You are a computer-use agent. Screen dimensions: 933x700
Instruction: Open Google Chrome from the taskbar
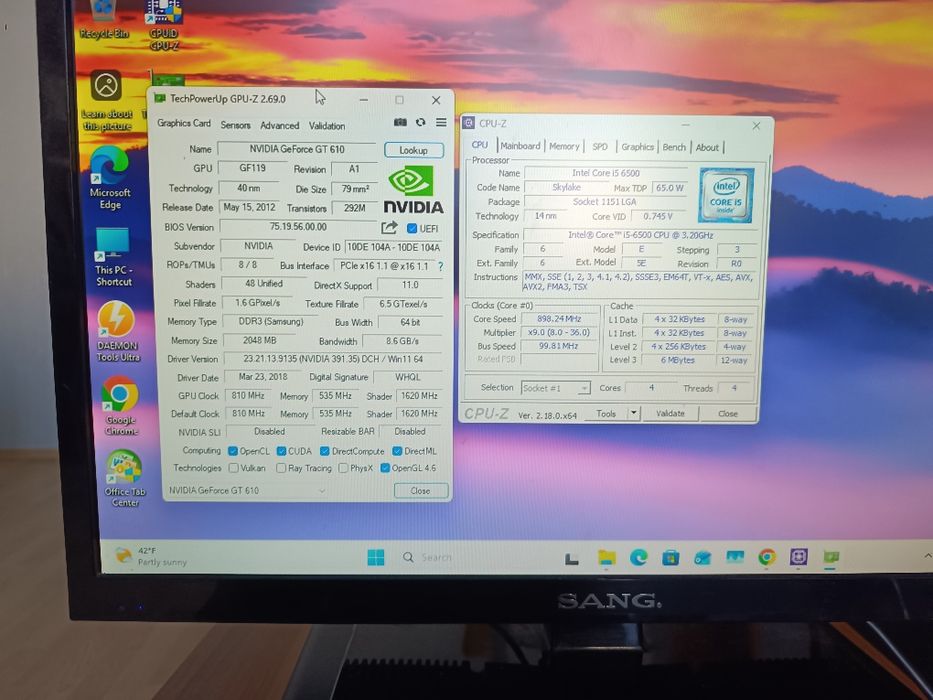pos(767,557)
